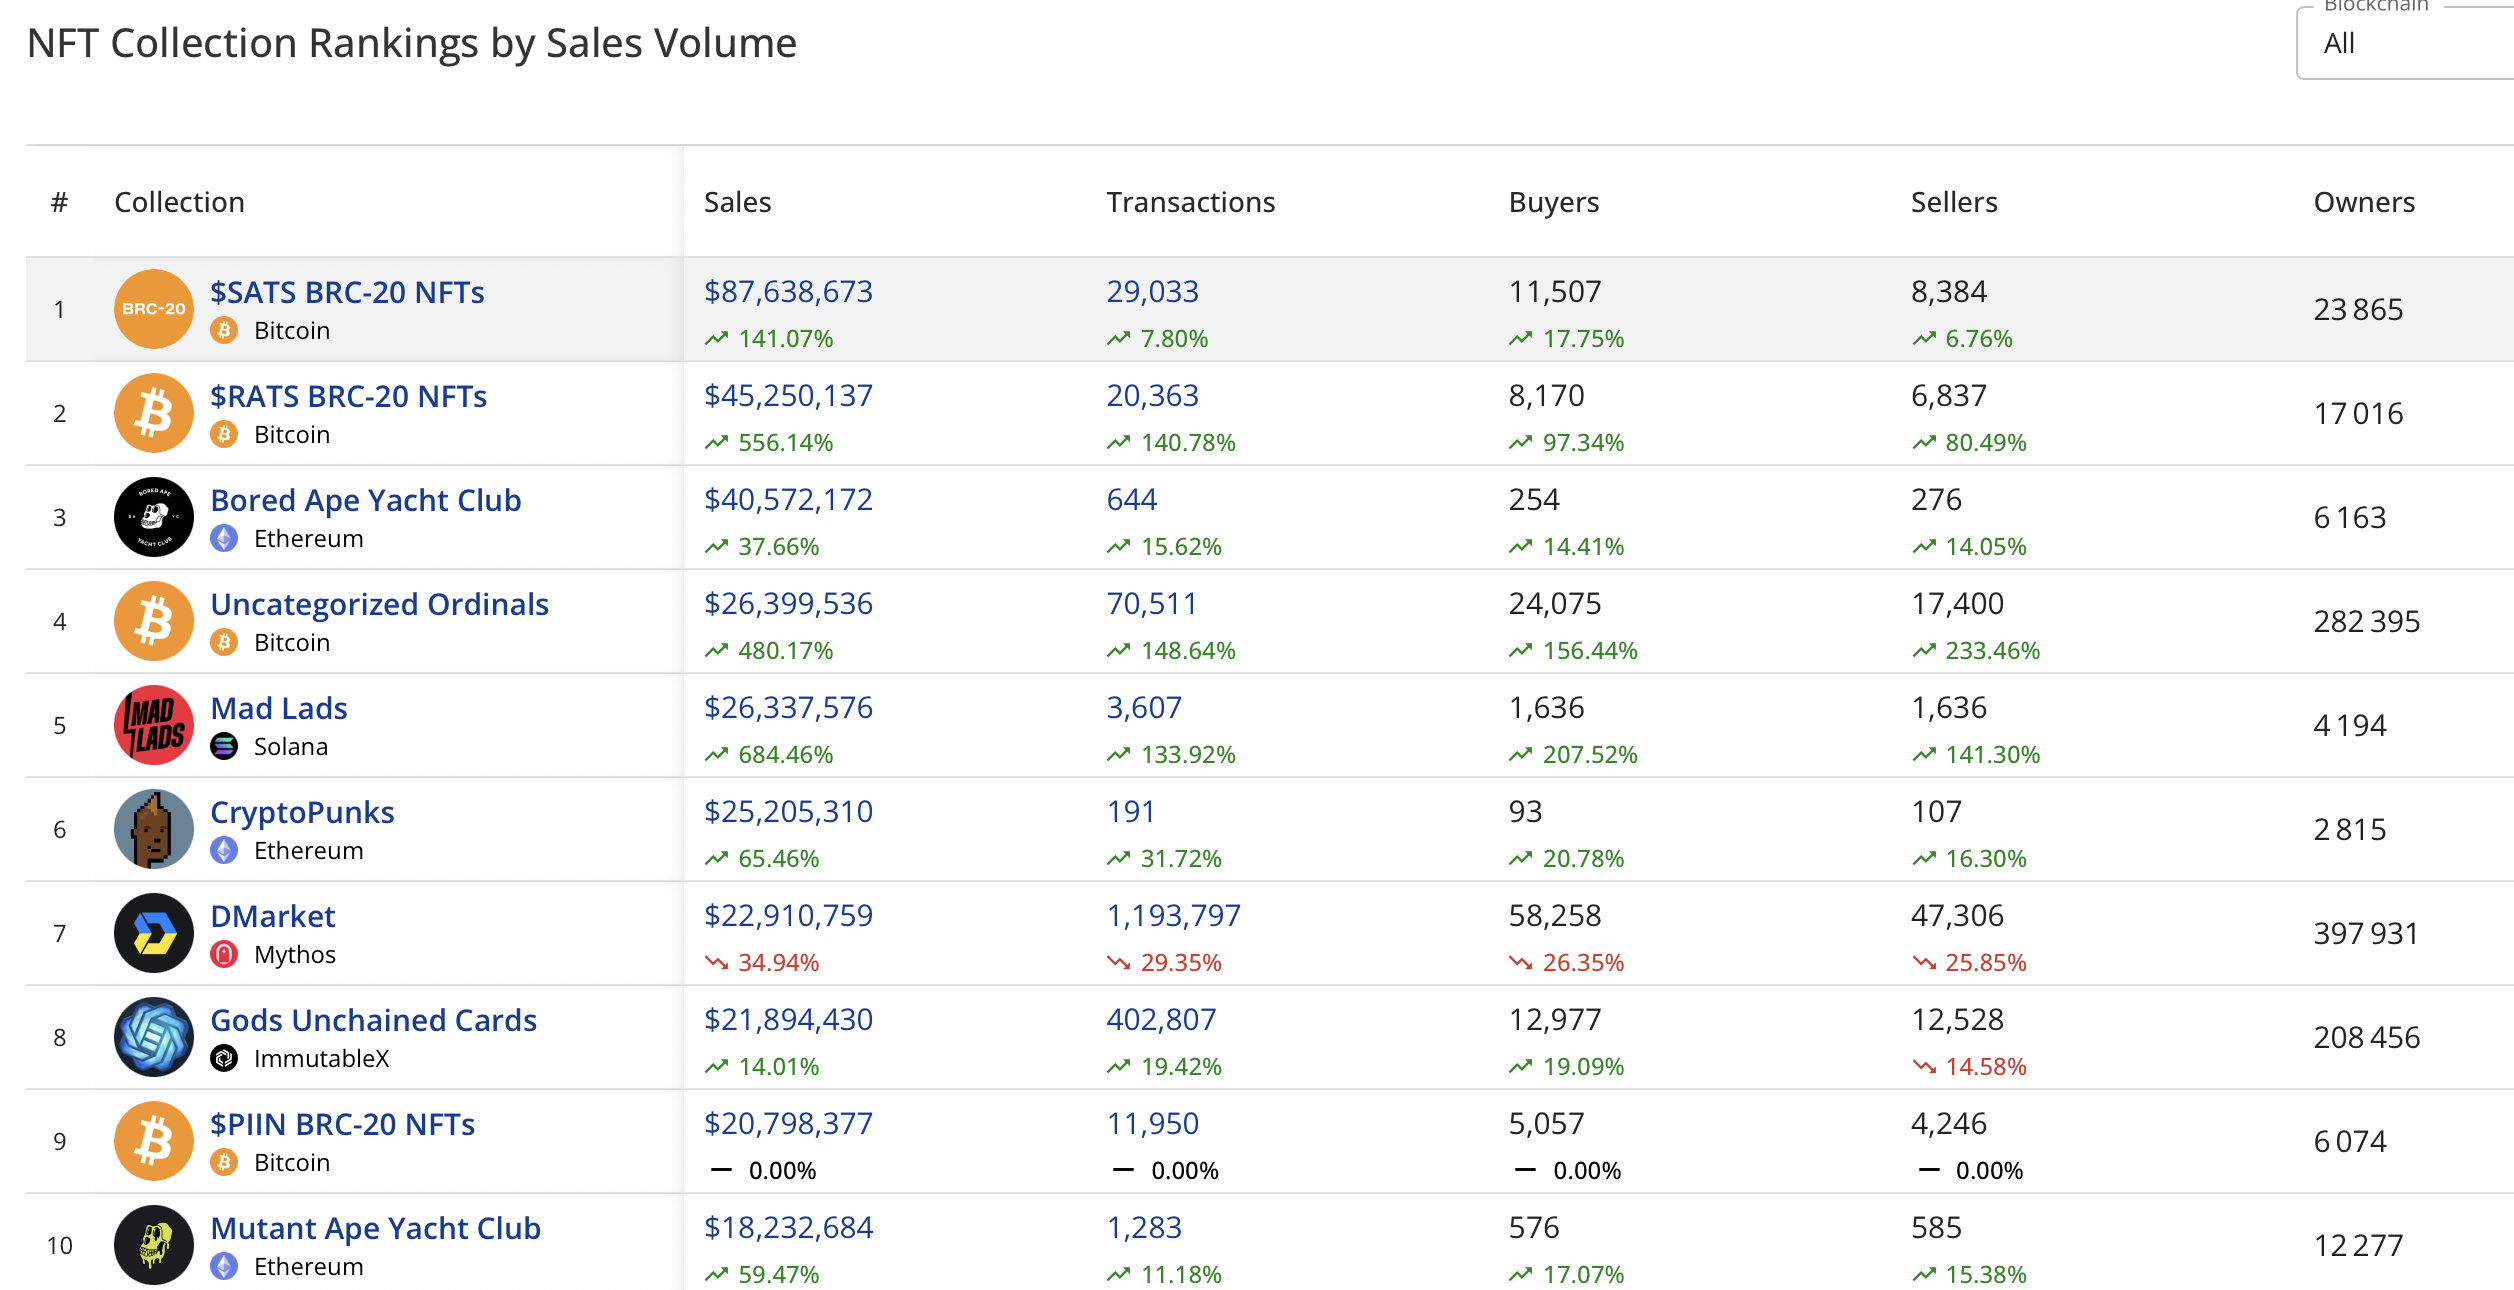Sort table by Sales column header
2514x1290 pixels.
737,202
